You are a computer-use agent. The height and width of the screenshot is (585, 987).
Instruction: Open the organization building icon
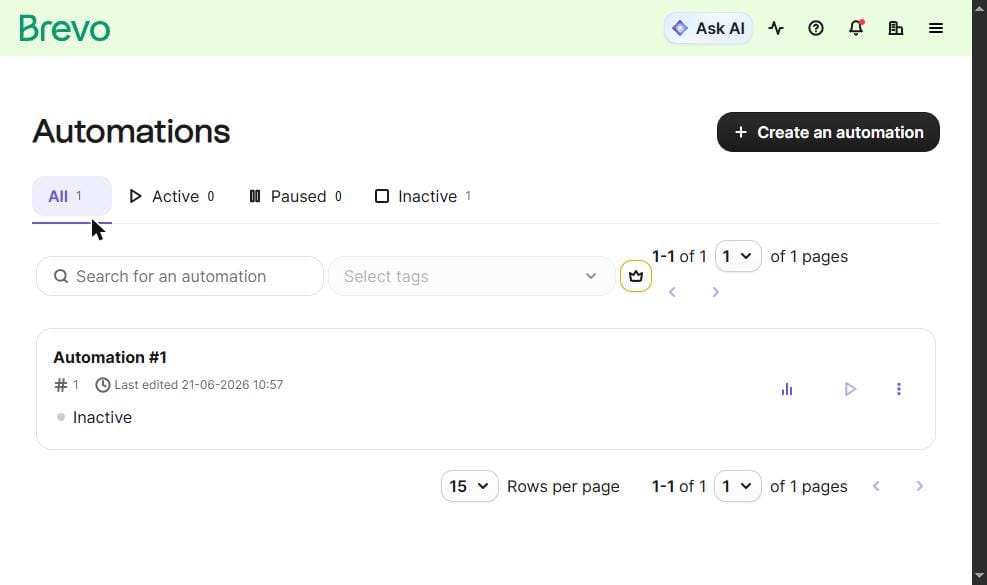(896, 28)
